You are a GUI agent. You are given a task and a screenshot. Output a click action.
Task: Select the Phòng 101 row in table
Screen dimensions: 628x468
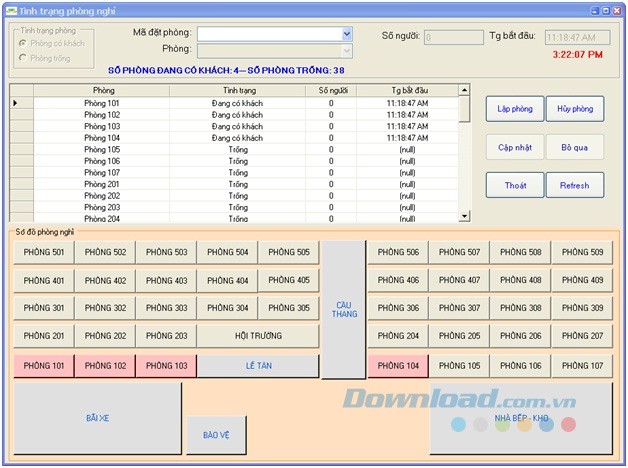point(101,103)
